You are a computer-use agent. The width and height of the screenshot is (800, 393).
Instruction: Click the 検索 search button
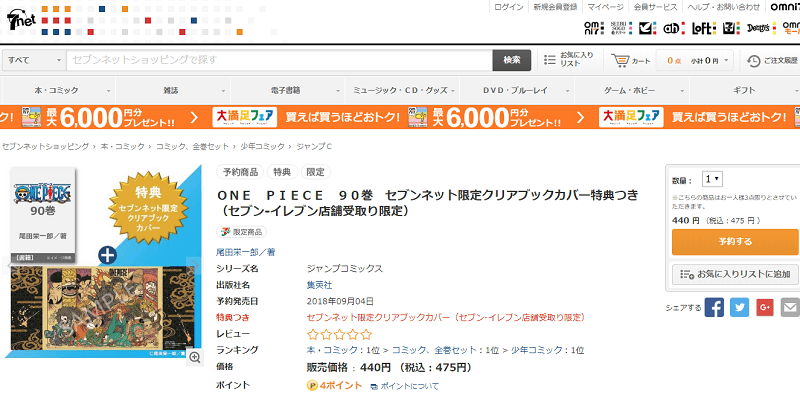[x=512, y=60]
